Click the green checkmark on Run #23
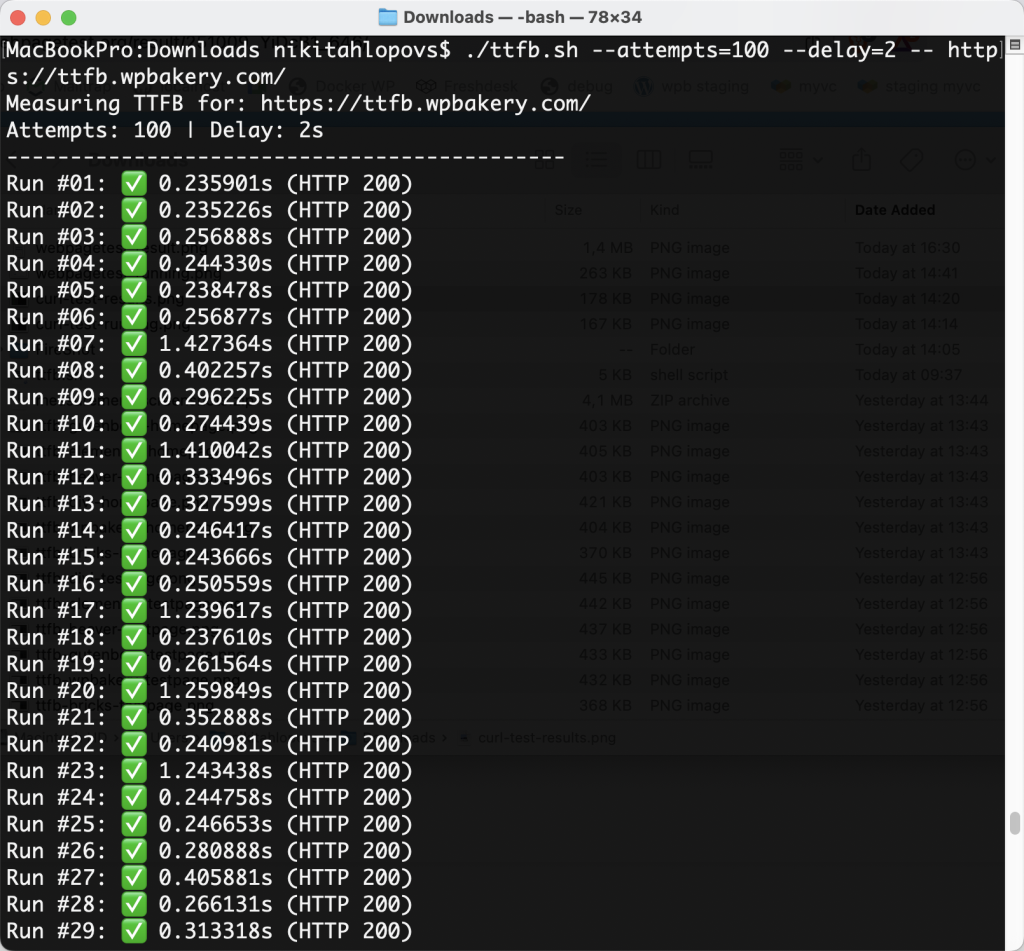 tap(134, 770)
